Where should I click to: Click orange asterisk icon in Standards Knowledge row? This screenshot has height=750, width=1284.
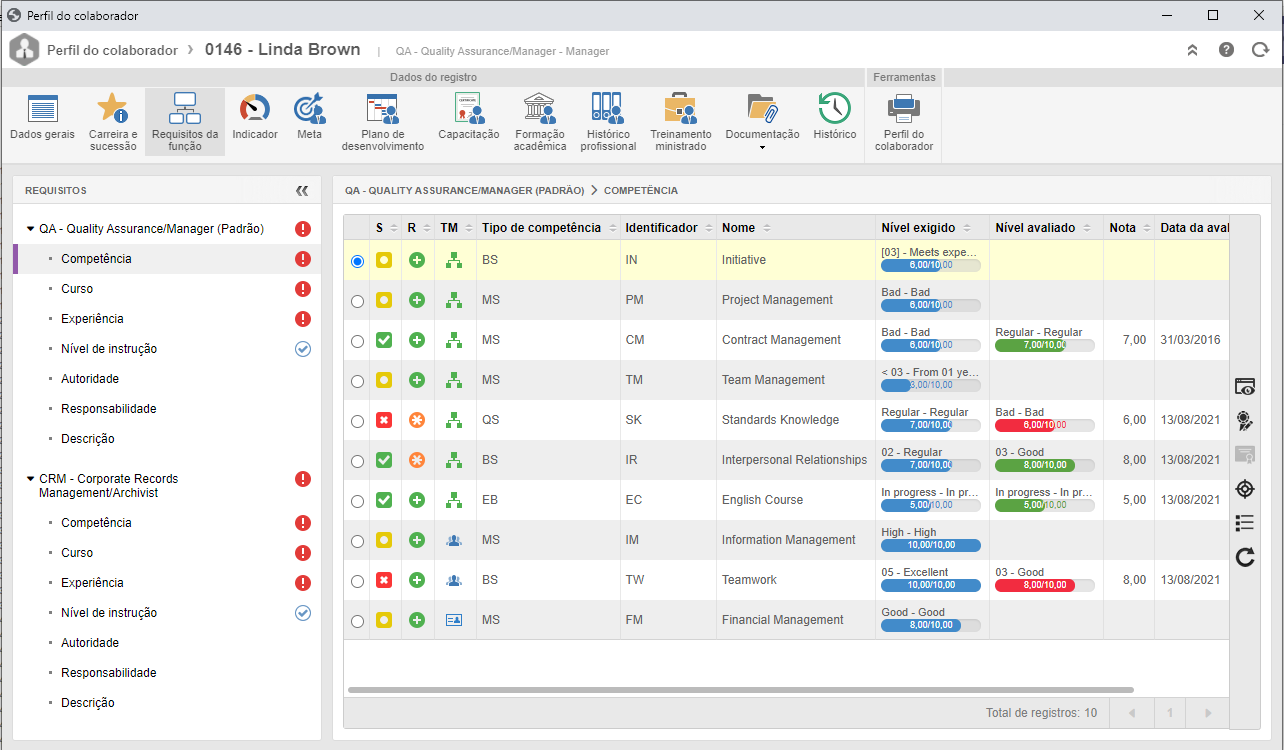[x=417, y=420]
